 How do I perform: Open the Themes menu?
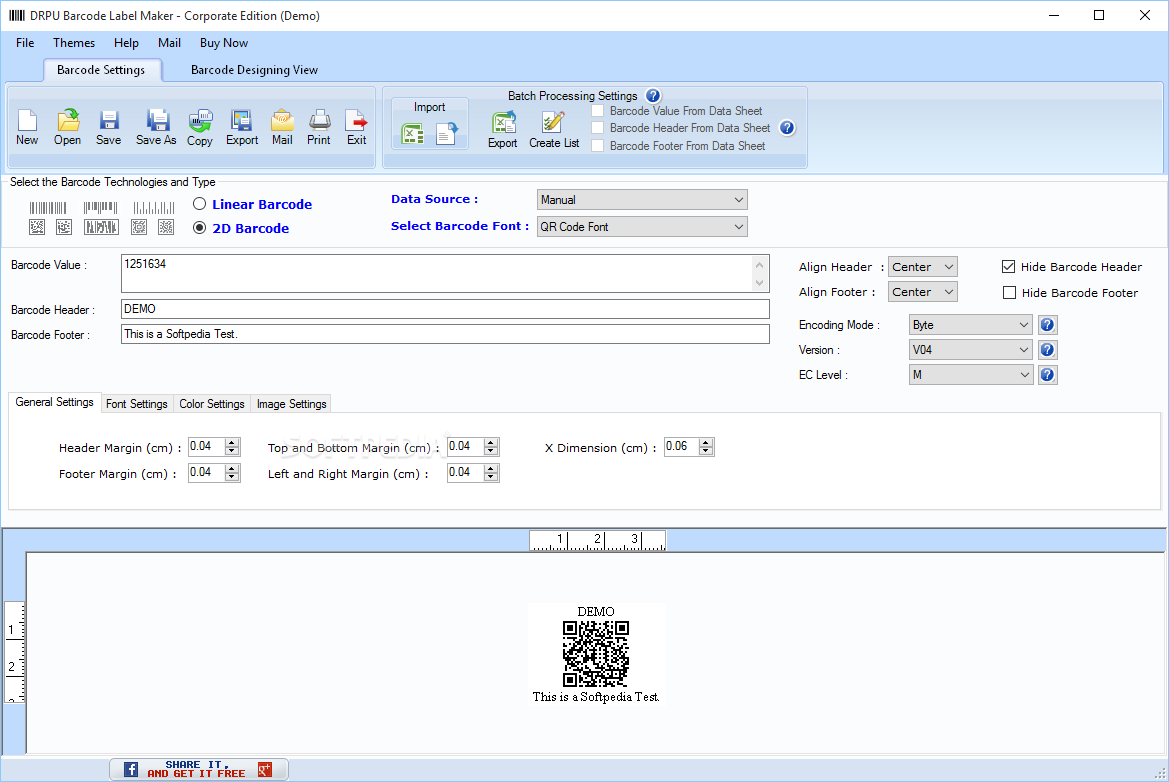click(x=74, y=43)
